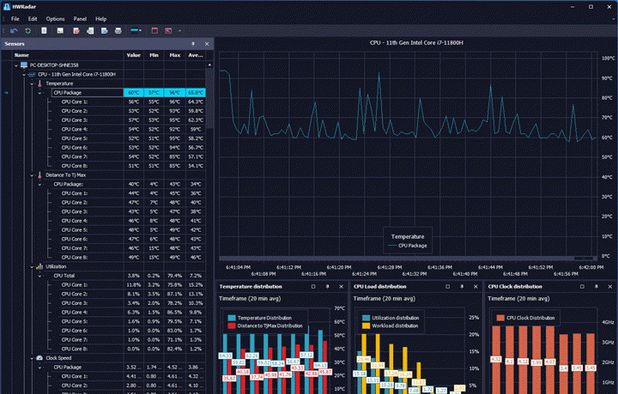Click the white blank document toolbar icon
618x394 pixels.
(x=44, y=30)
